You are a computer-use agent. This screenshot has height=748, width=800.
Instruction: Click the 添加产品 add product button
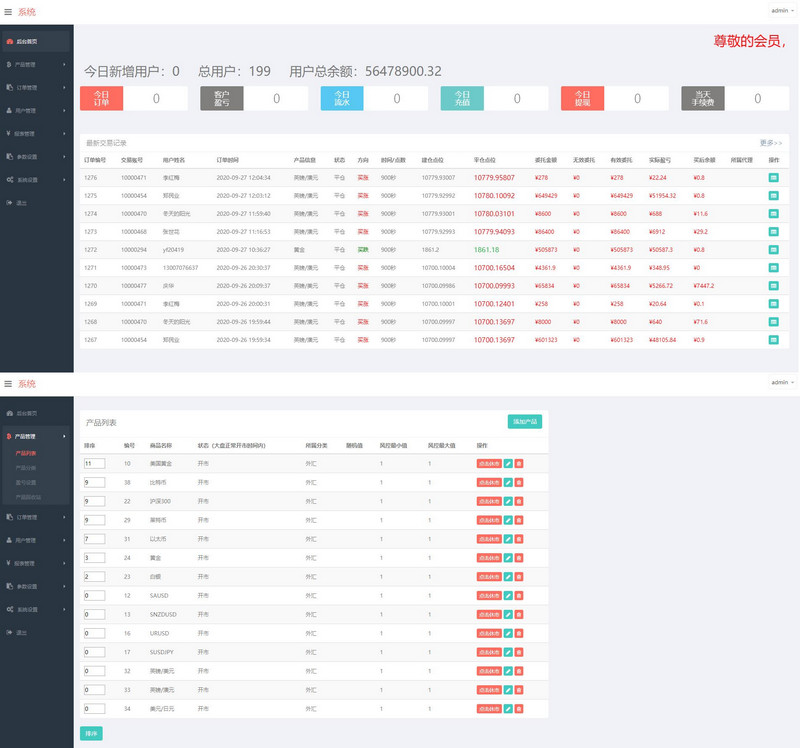click(524, 421)
